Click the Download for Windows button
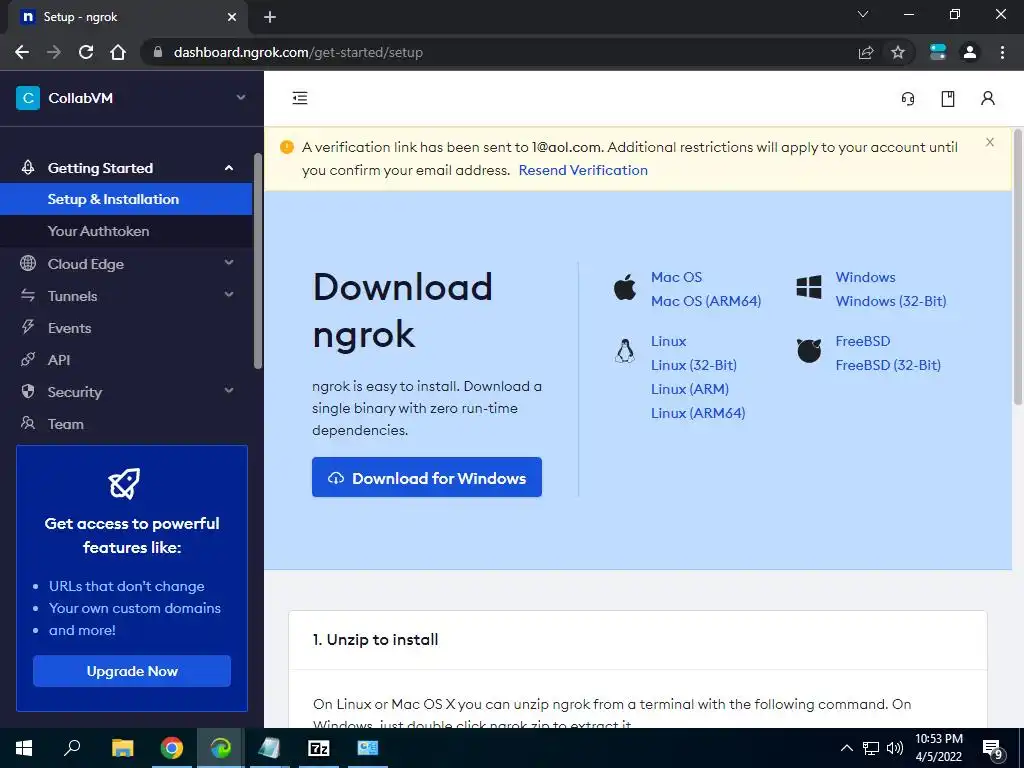 (427, 477)
